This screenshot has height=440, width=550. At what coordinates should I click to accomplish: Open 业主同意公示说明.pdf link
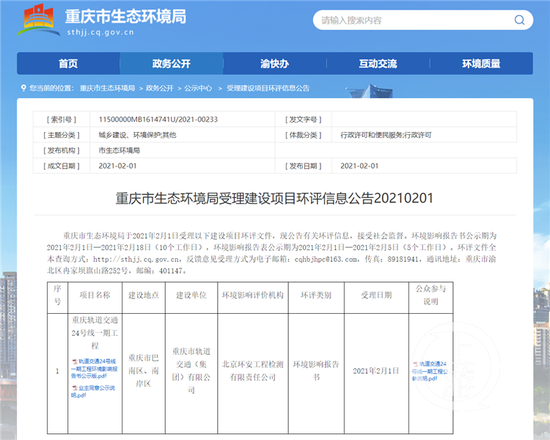tap(93, 391)
